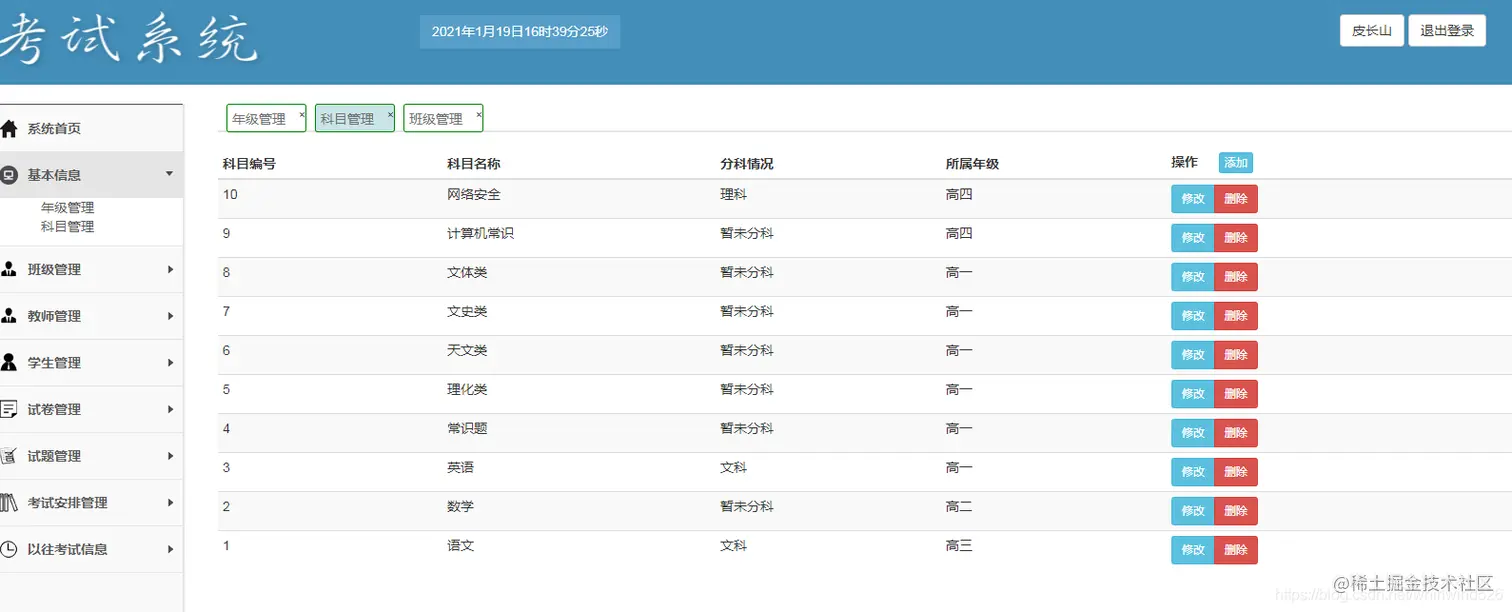Click the 添加 button

pyautogui.click(x=1236, y=163)
